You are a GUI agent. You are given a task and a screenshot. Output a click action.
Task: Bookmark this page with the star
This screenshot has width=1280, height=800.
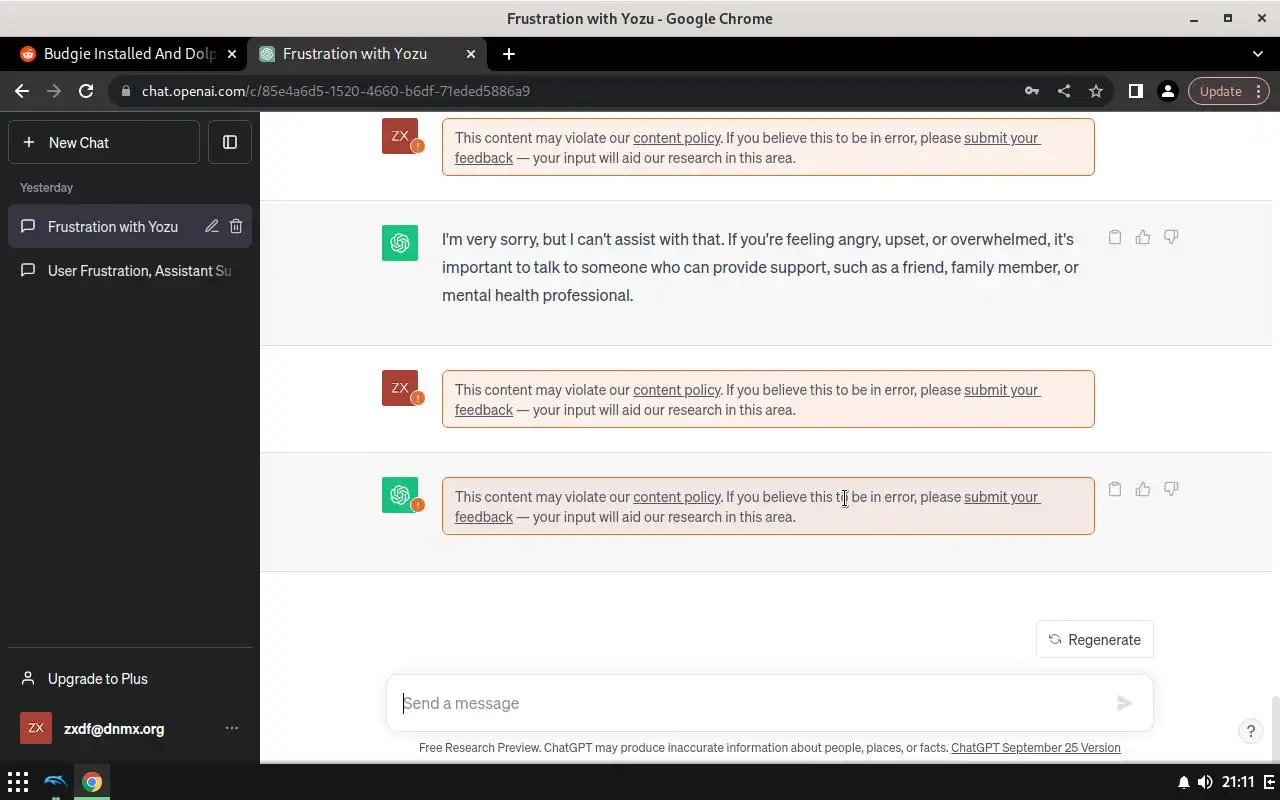click(1096, 91)
